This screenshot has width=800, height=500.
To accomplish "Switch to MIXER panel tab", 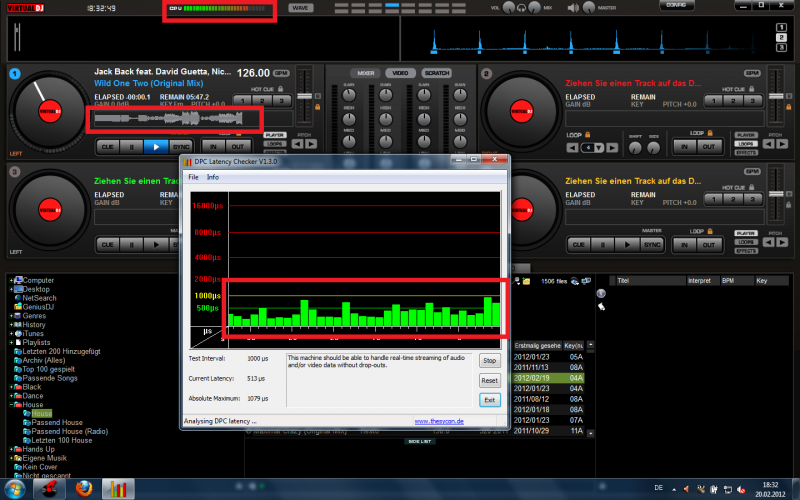I will coord(365,73).
